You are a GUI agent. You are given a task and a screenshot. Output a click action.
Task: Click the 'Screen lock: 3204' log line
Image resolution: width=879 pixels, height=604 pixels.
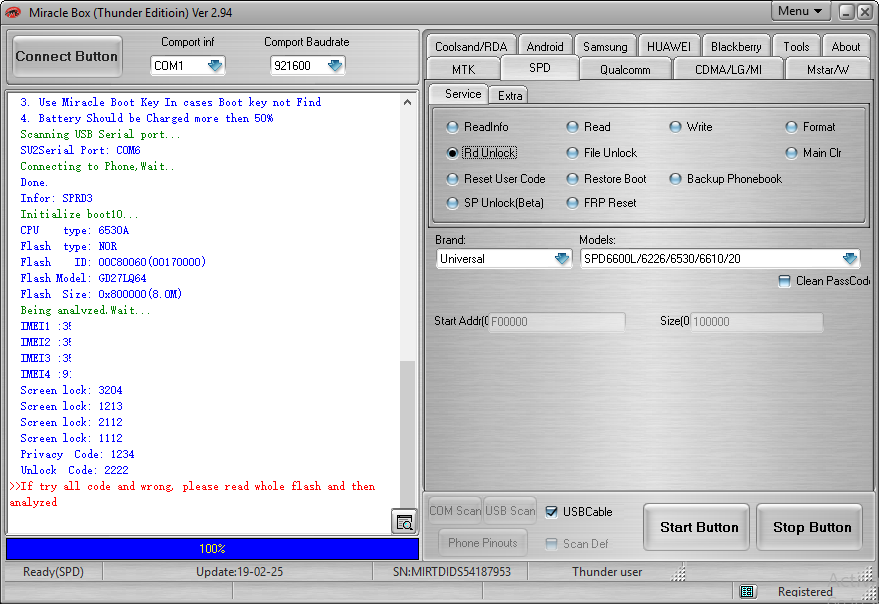(x=71, y=390)
